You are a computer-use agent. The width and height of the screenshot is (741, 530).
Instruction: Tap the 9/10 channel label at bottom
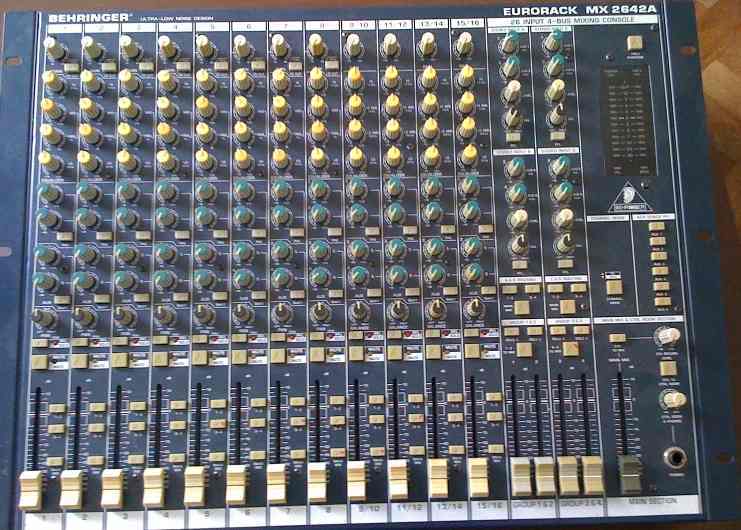point(370,508)
